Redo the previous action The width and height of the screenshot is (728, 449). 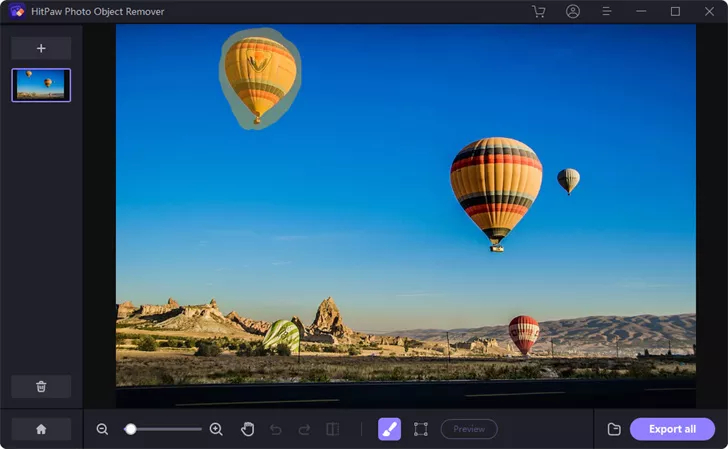click(x=304, y=429)
